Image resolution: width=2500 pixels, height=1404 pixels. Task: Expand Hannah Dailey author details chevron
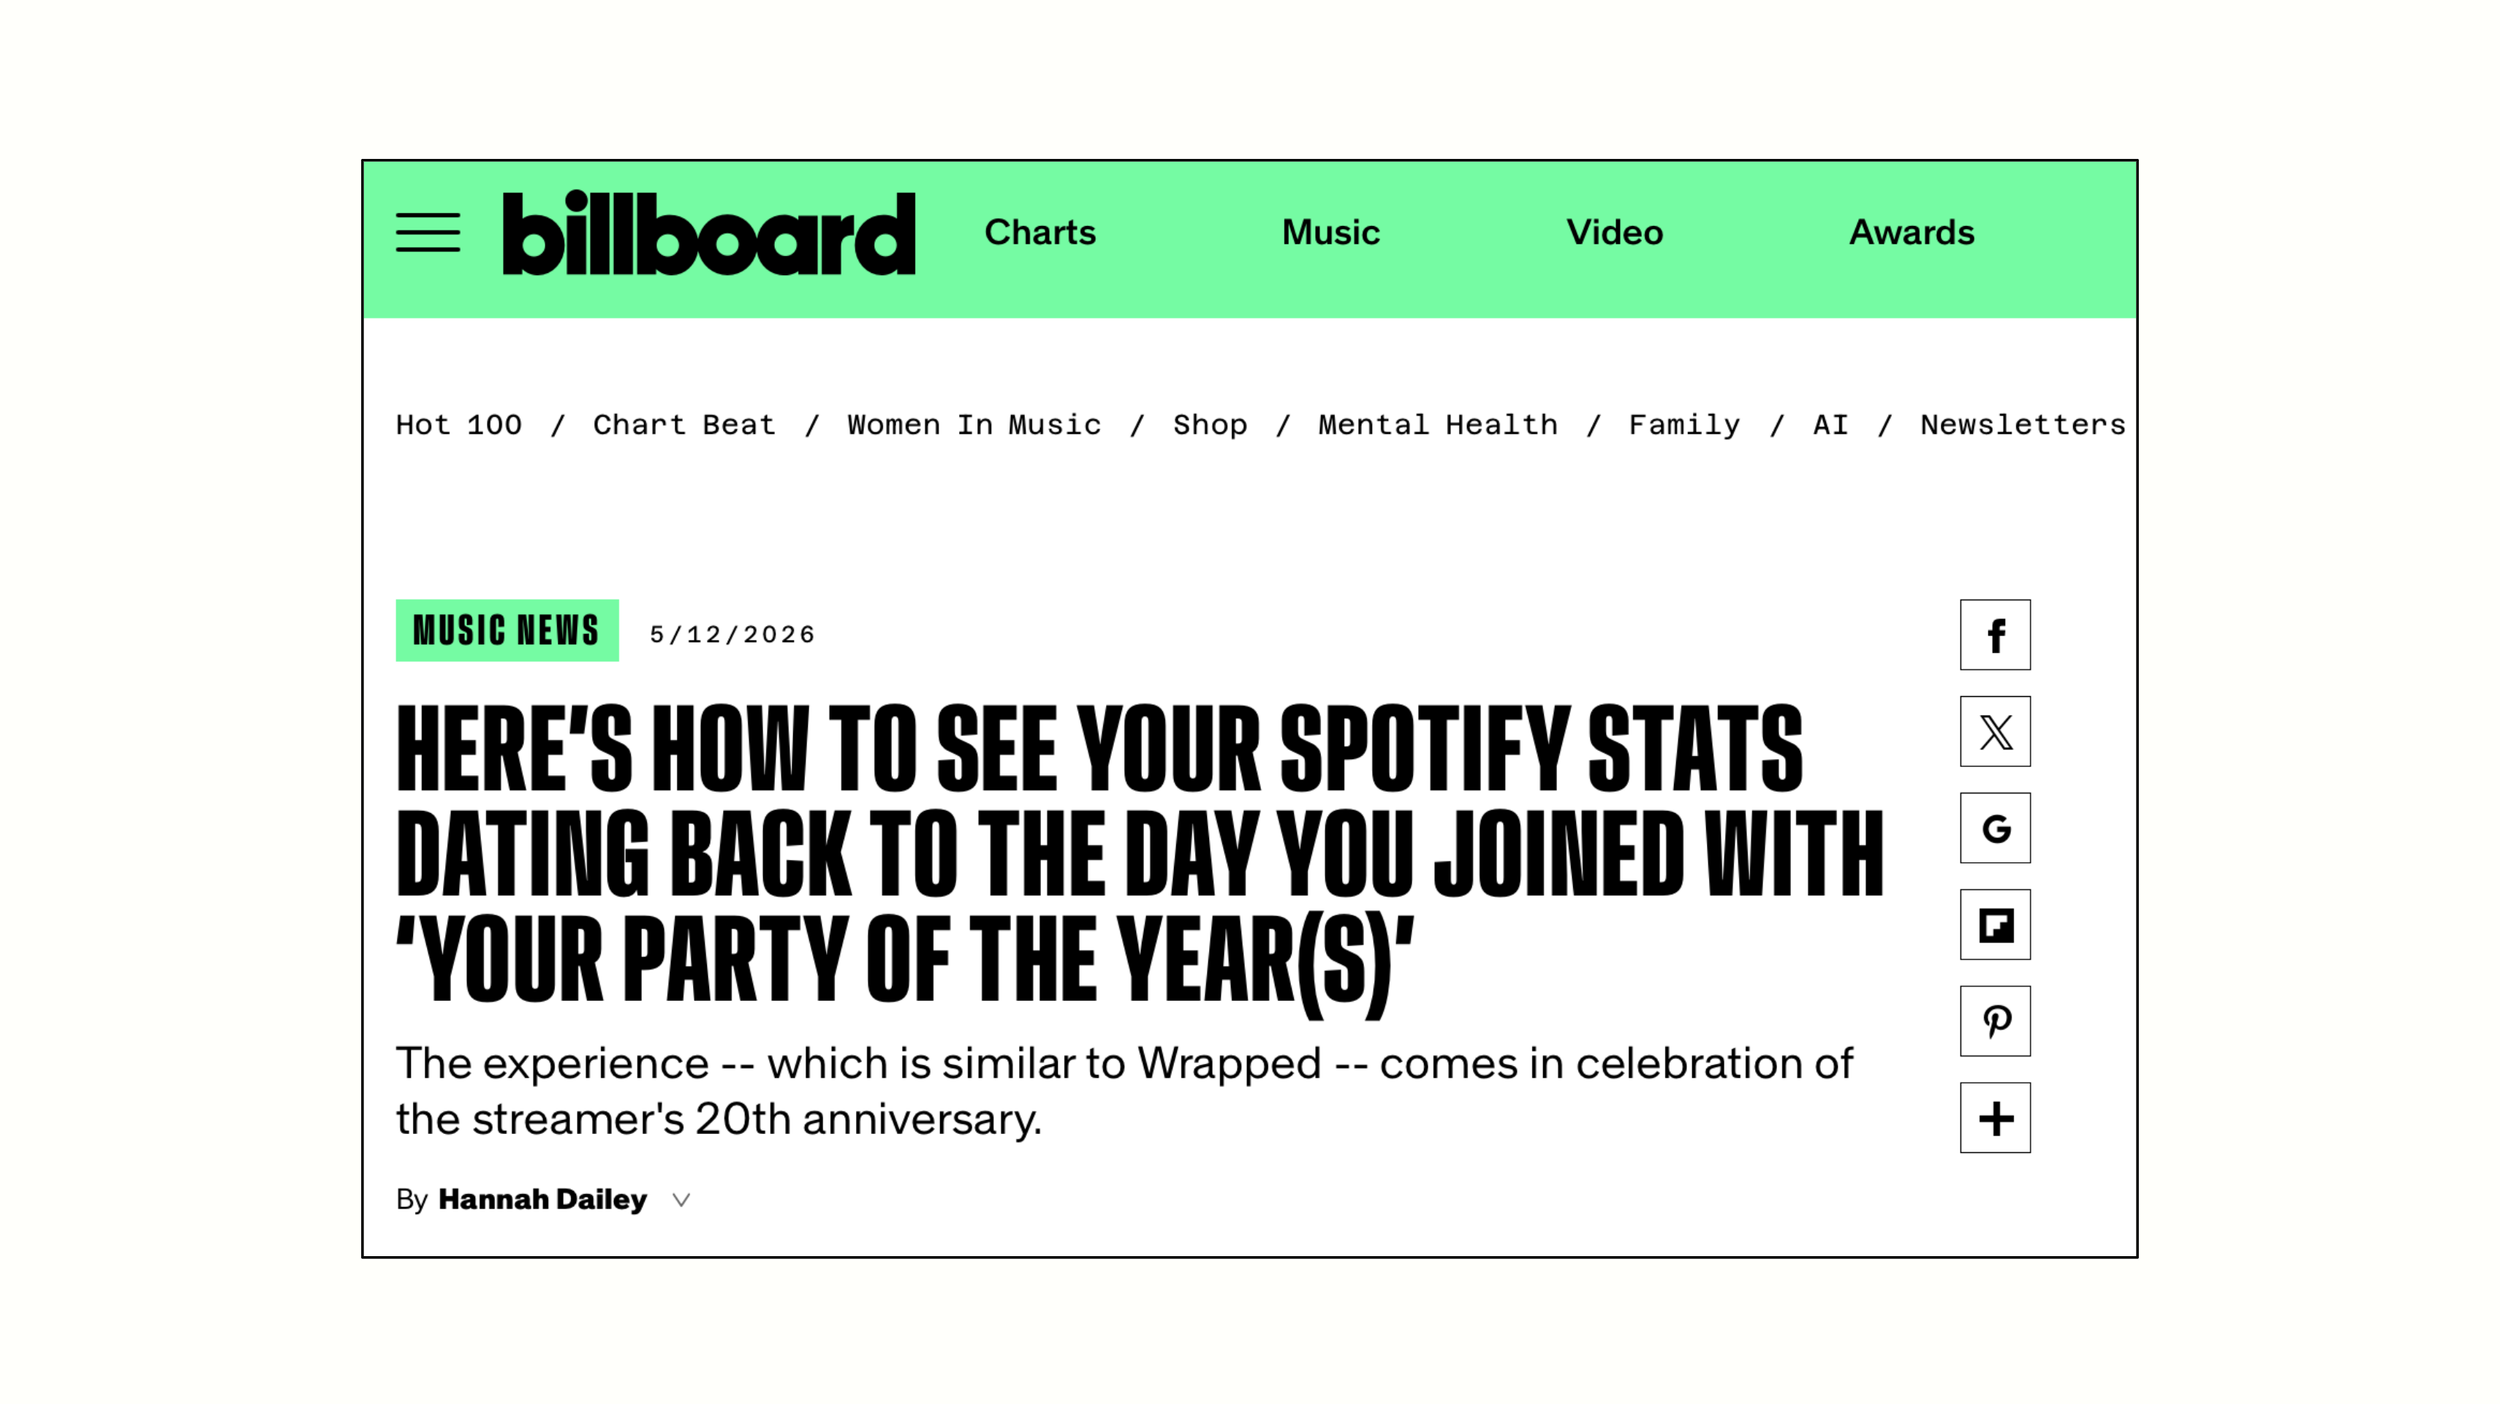tap(681, 1200)
